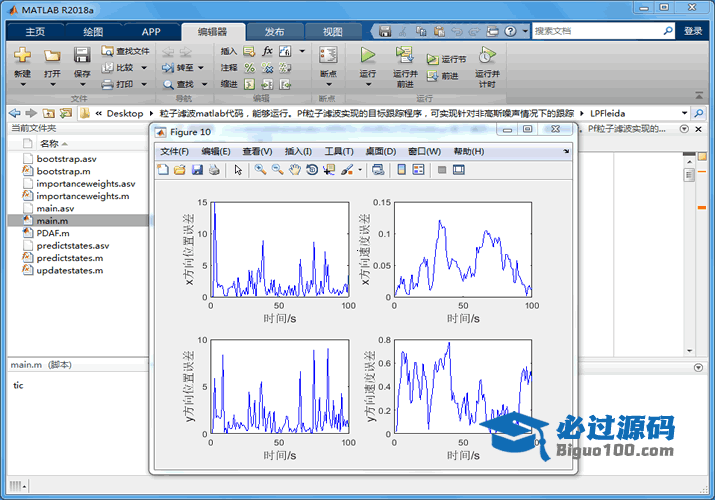715x500 pixels.
Task: Click the help question mark icon
Action: pos(510,31)
